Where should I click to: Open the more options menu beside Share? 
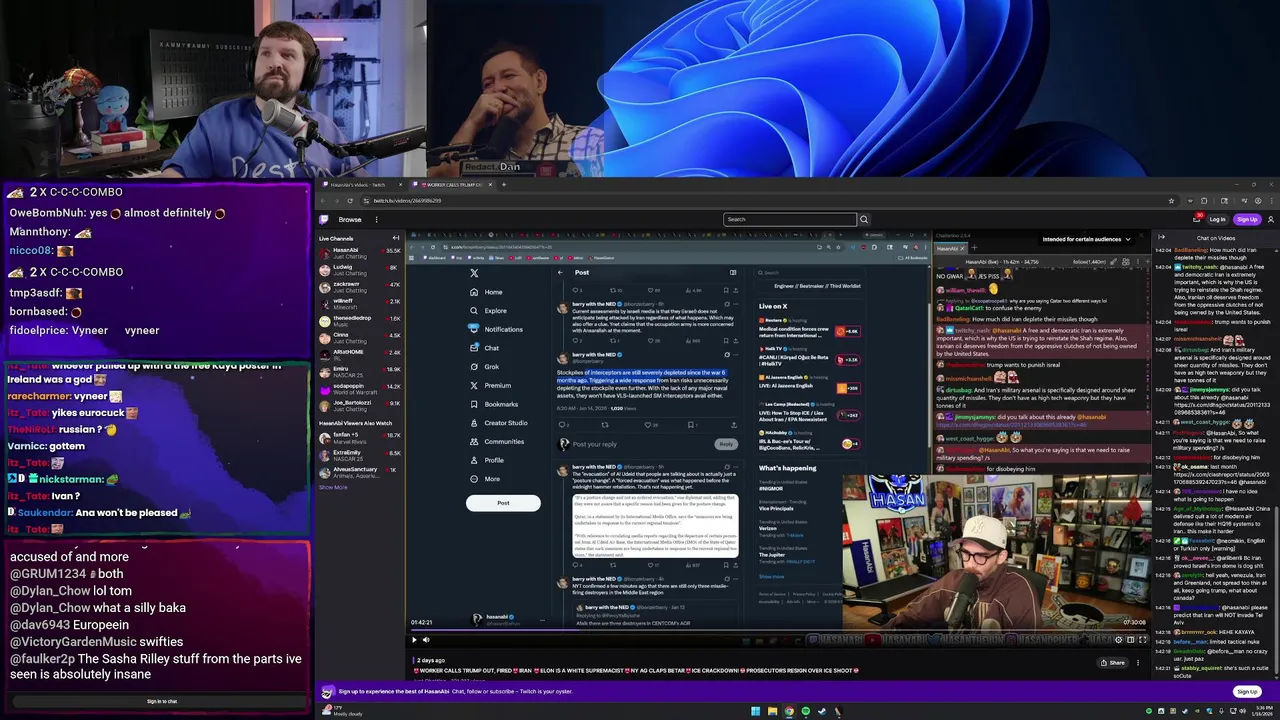(1138, 662)
